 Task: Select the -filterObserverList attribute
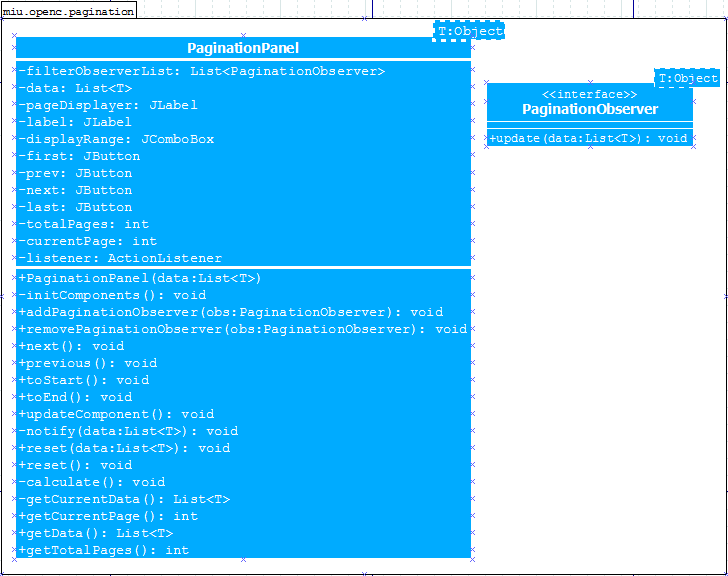202,71
